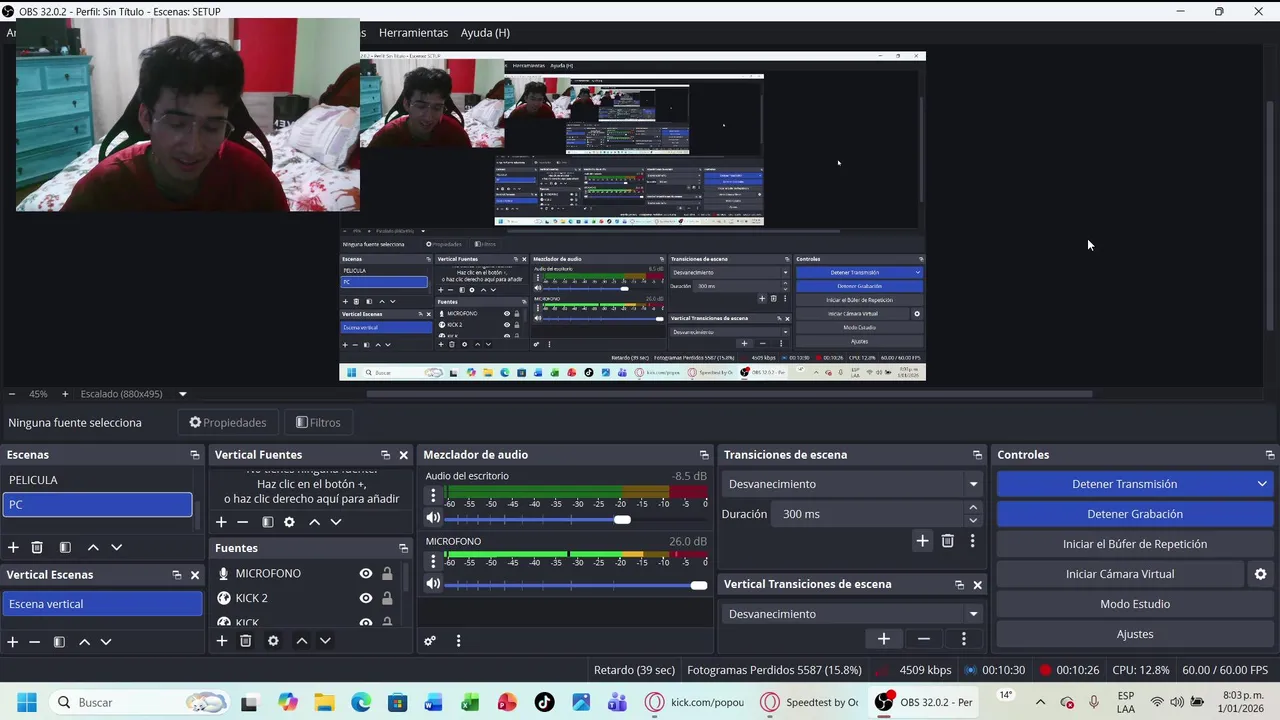The width and height of the screenshot is (1280, 720).
Task: Delete selected source with Fuentes trash icon
Action: [x=245, y=641]
